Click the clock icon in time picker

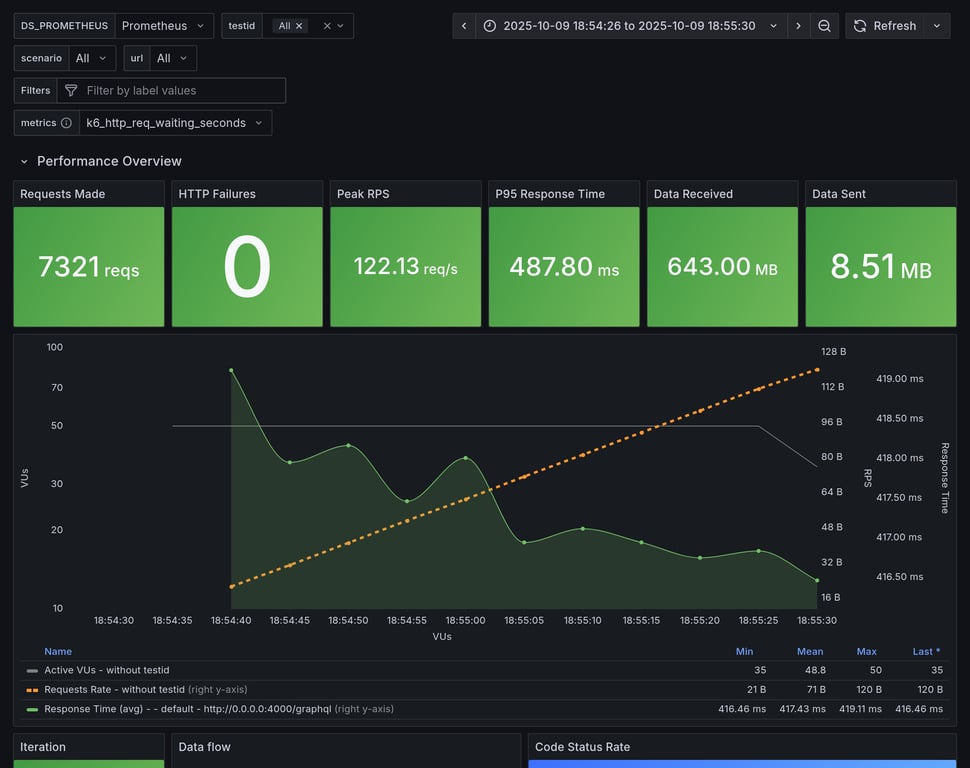(x=489, y=26)
